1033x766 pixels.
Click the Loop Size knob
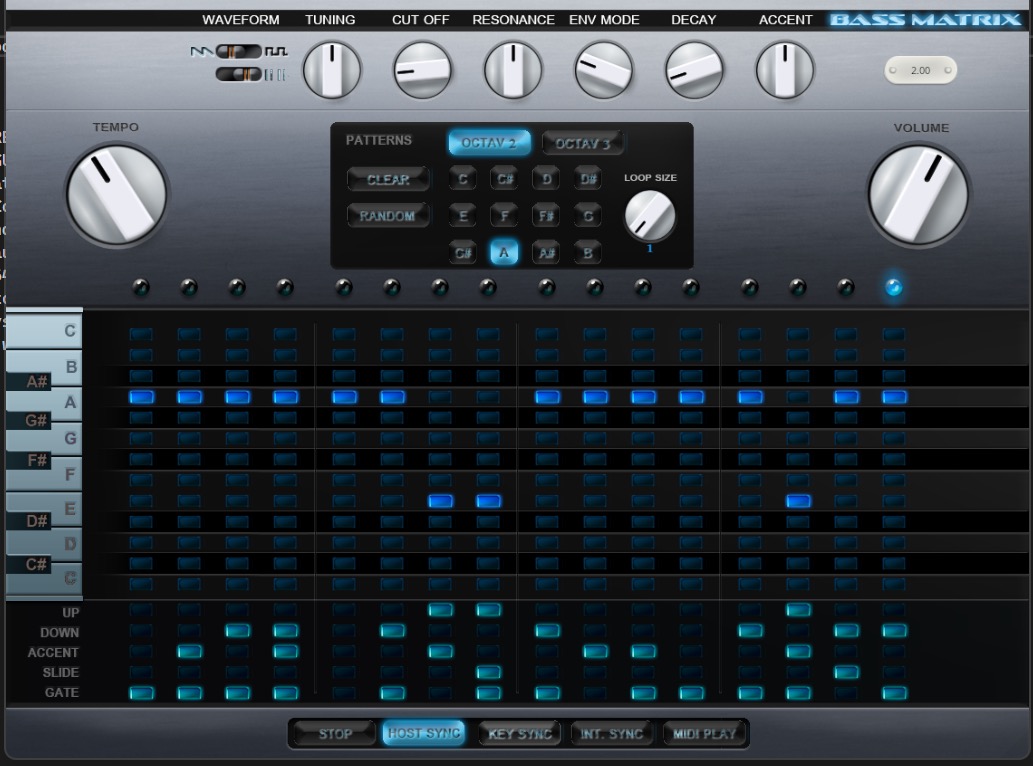pos(650,215)
